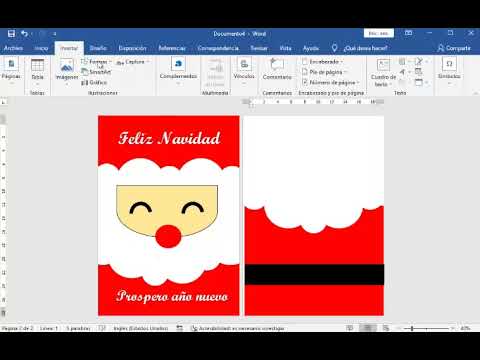Insert a SmartArt graphic

click(x=97, y=72)
